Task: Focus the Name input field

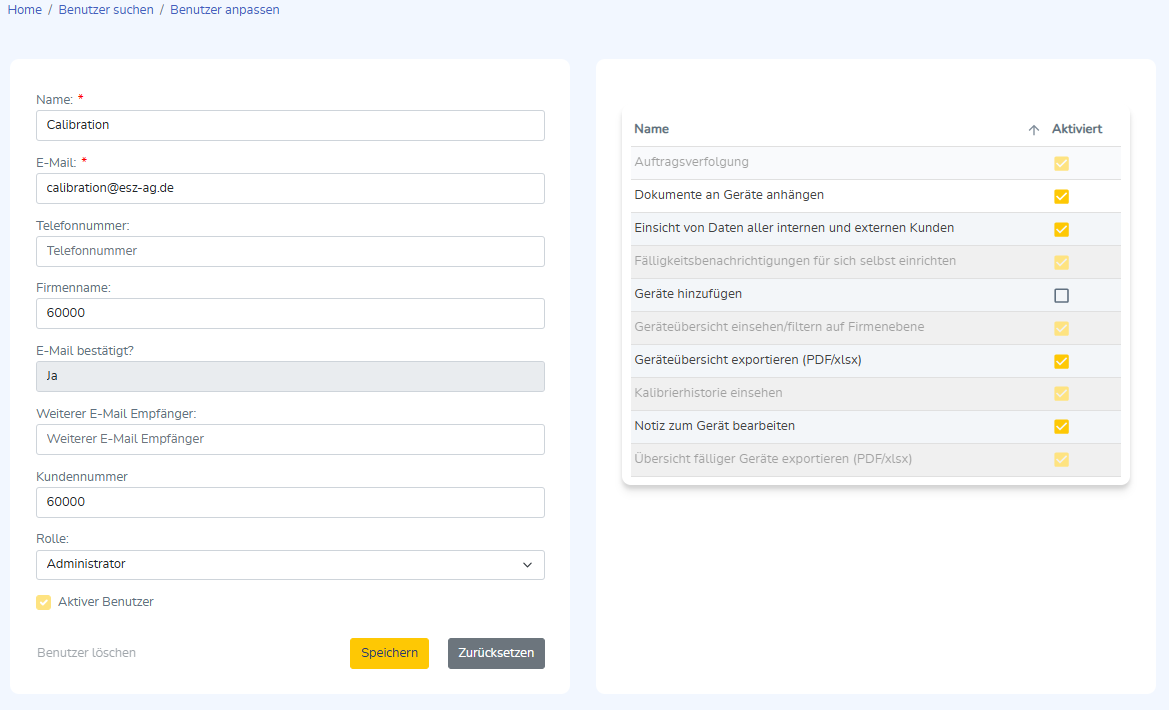Action: [290, 126]
